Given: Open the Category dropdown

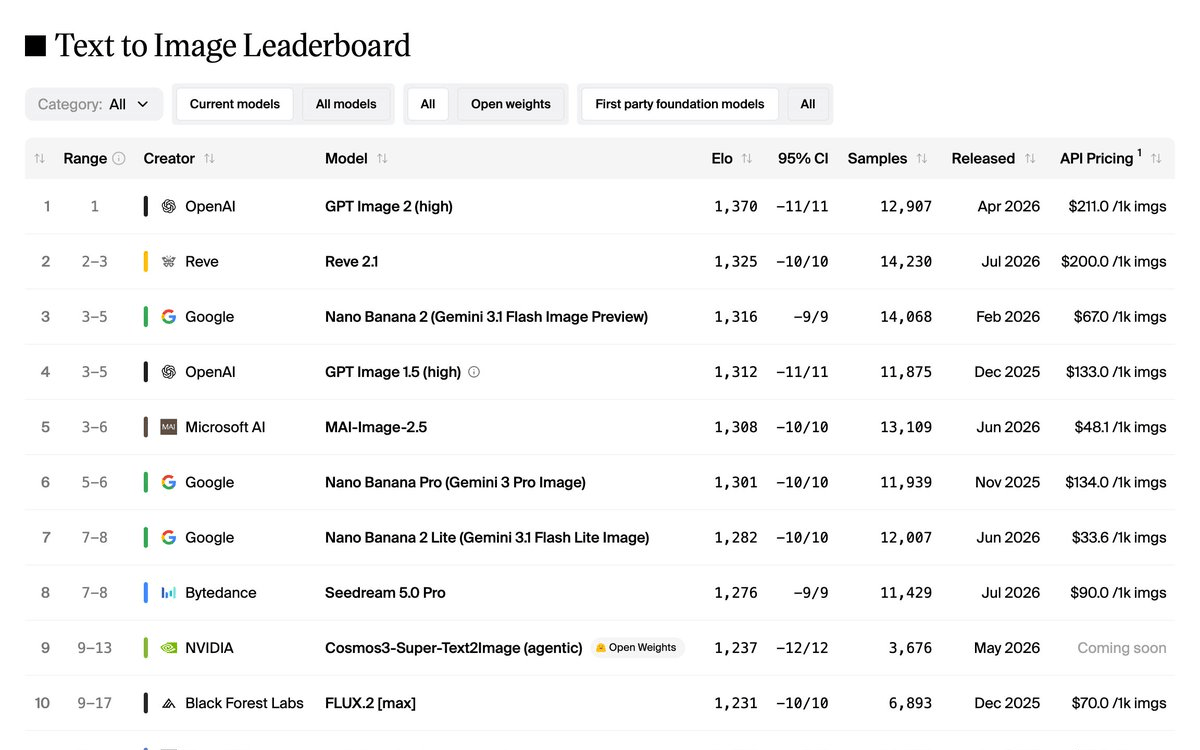Looking at the screenshot, I should click(x=94, y=104).
